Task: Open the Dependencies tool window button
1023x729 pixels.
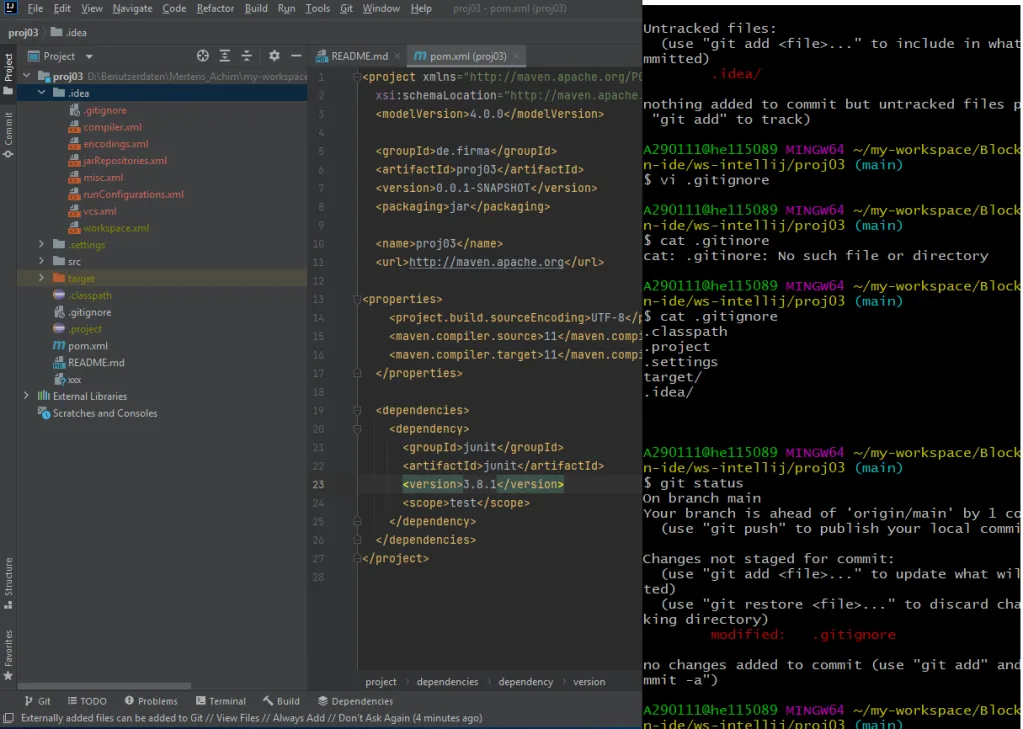Action: click(x=355, y=701)
